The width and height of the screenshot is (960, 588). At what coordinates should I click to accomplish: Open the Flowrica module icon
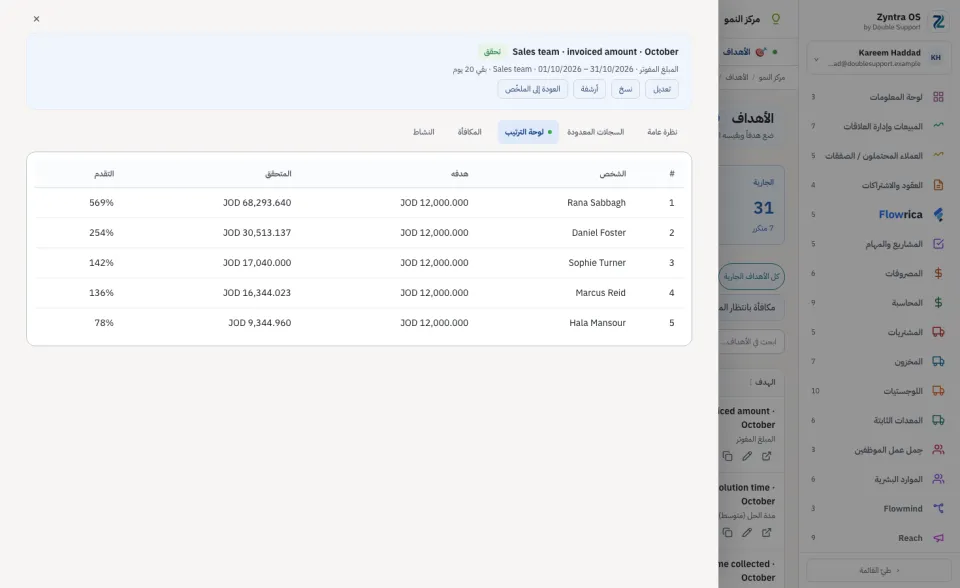(938, 214)
